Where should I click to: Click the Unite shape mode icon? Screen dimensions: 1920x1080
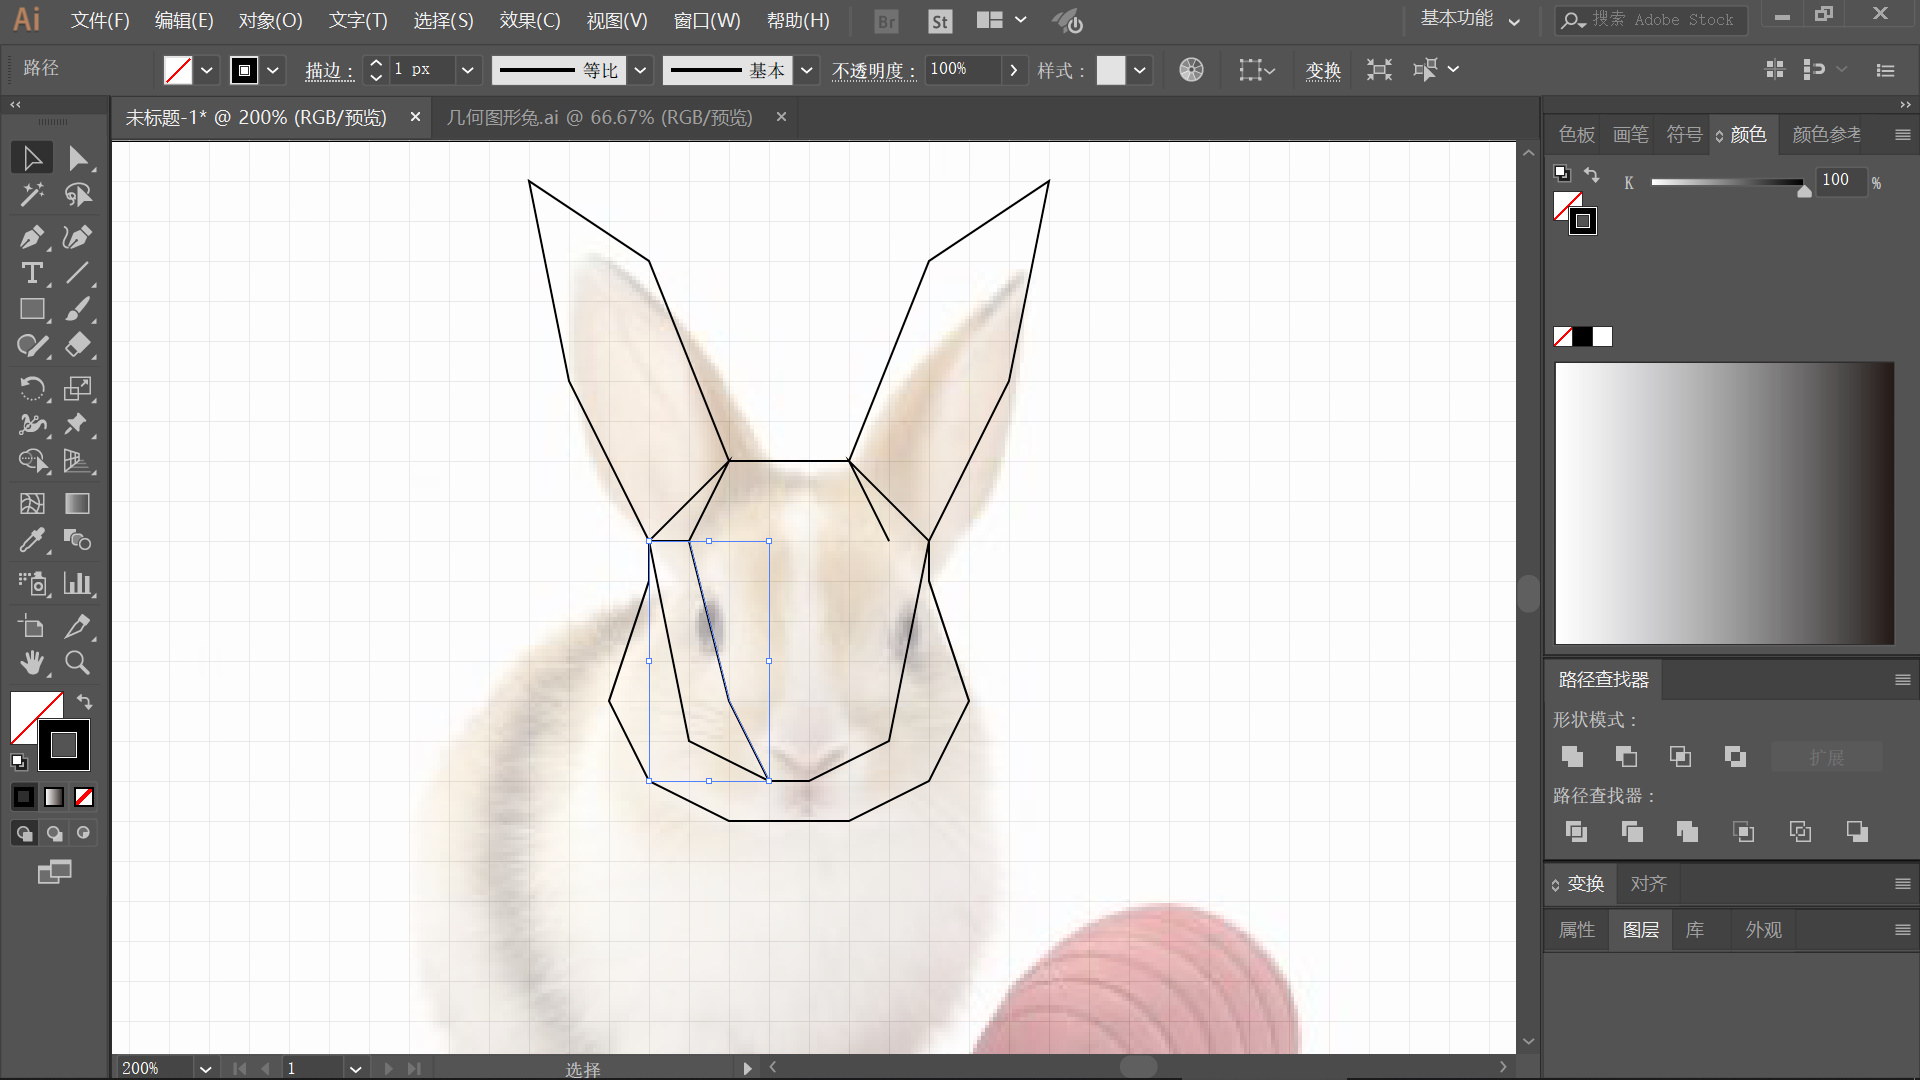[x=1572, y=757]
